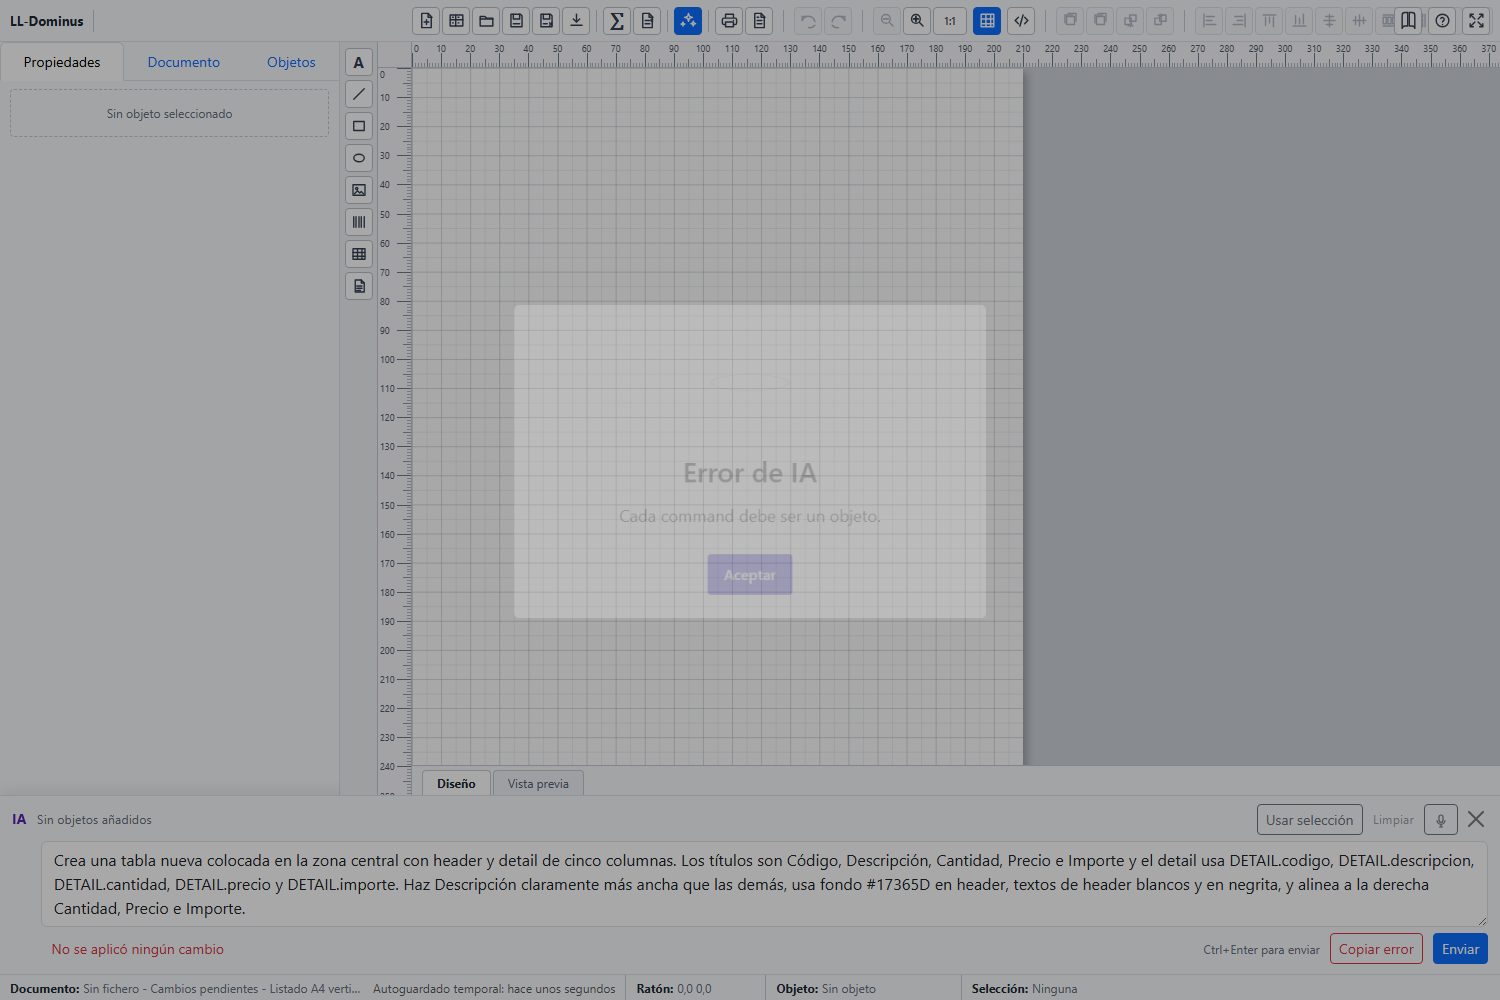Open the sigma formulas tool
Screen dimensions: 1500x1000
(618, 21)
